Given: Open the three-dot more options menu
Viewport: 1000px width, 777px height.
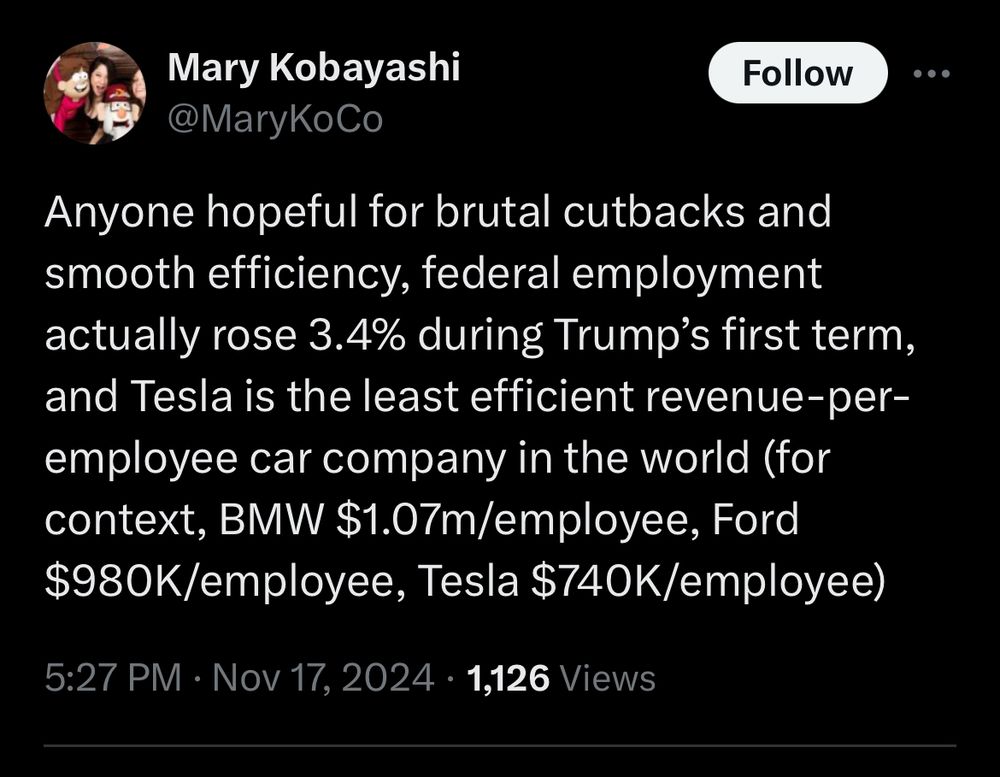Looking at the screenshot, I should point(931,73).
